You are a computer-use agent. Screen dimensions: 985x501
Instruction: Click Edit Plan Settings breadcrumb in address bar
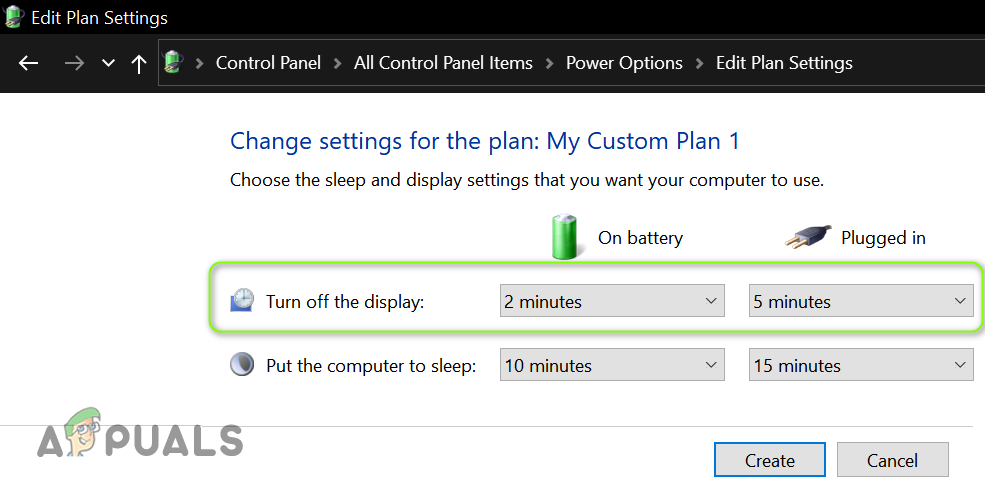(784, 63)
